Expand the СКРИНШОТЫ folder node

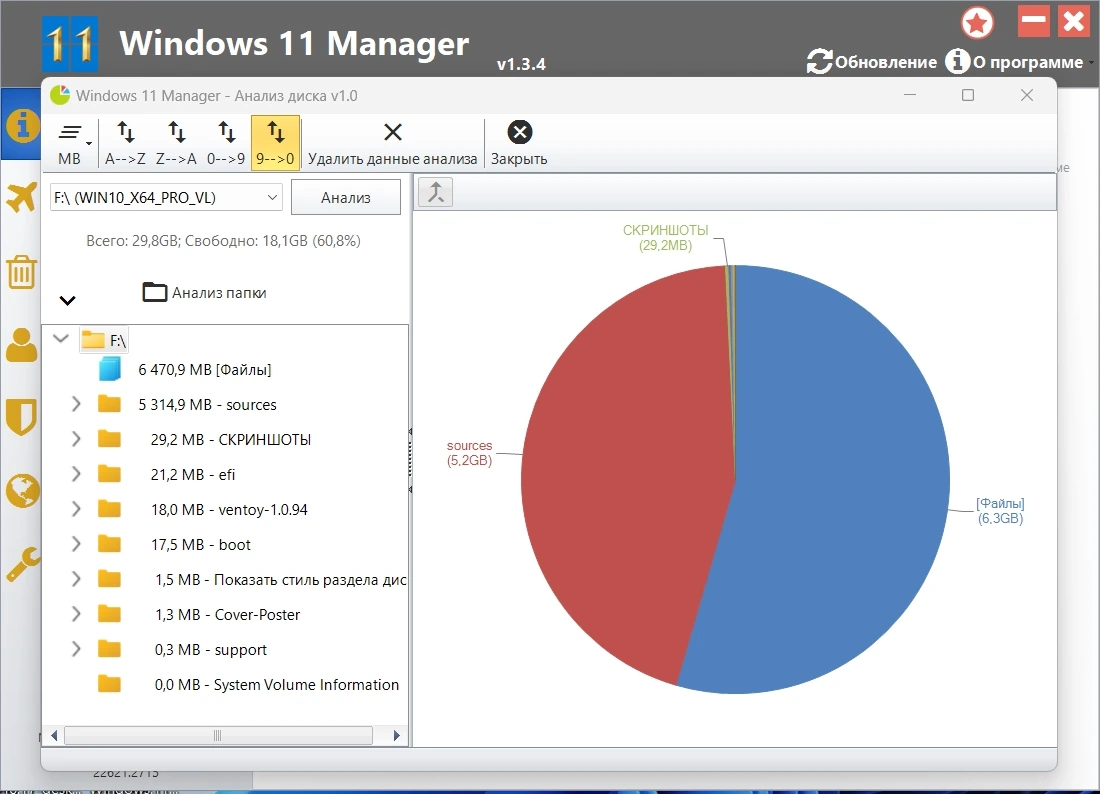click(76, 439)
